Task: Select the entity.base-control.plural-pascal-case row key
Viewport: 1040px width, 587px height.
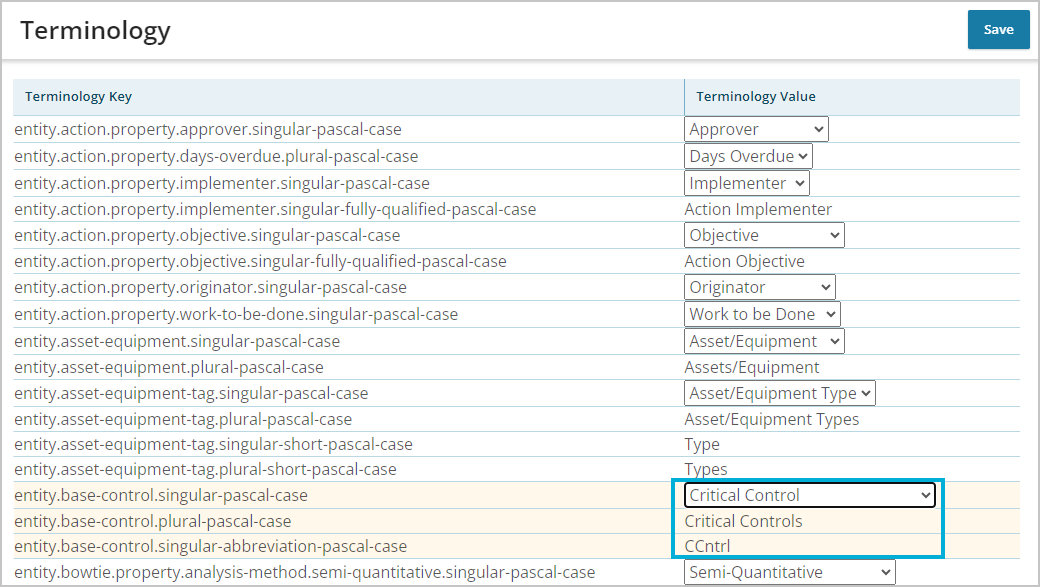Action: click(153, 521)
